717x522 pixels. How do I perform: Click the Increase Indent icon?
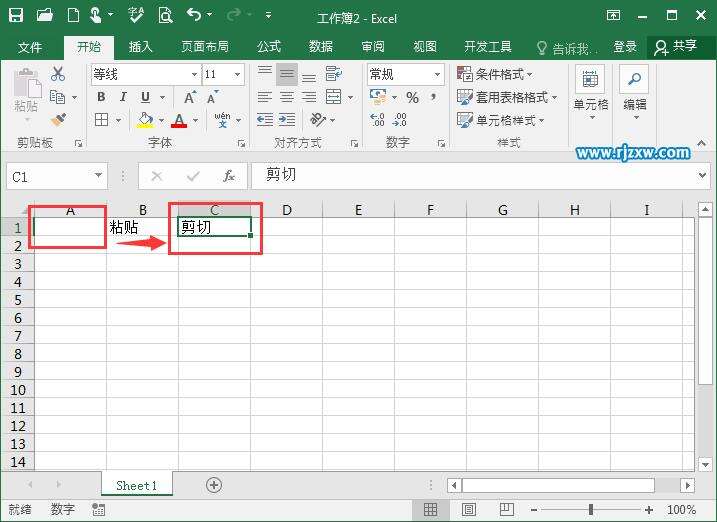[x=287, y=120]
